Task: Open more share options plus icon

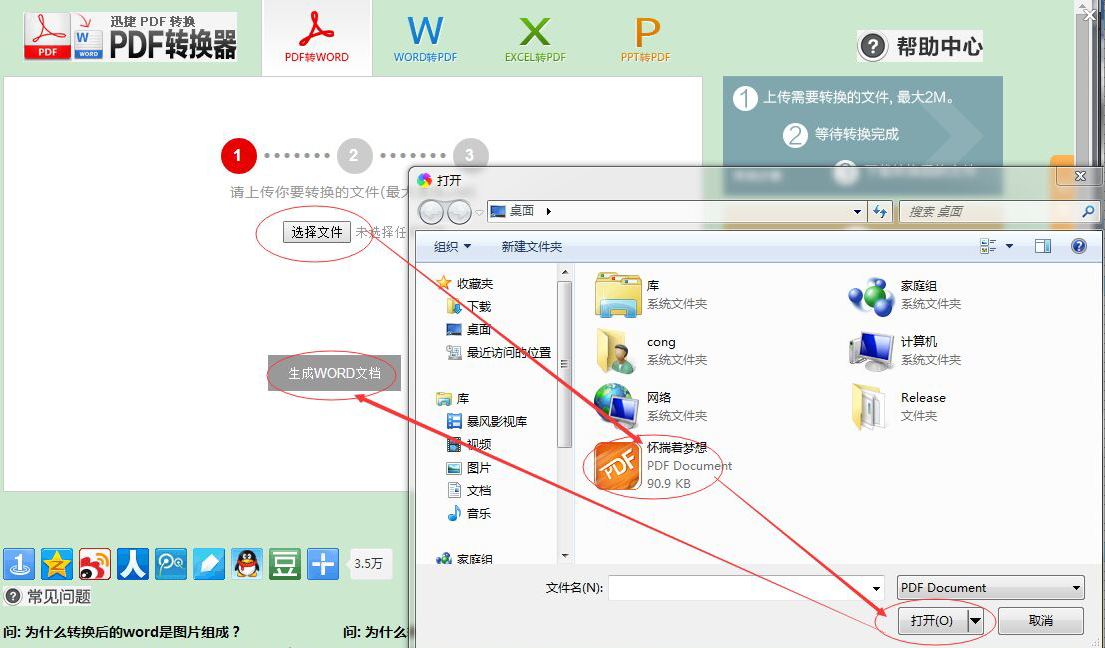Action: click(x=323, y=564)
